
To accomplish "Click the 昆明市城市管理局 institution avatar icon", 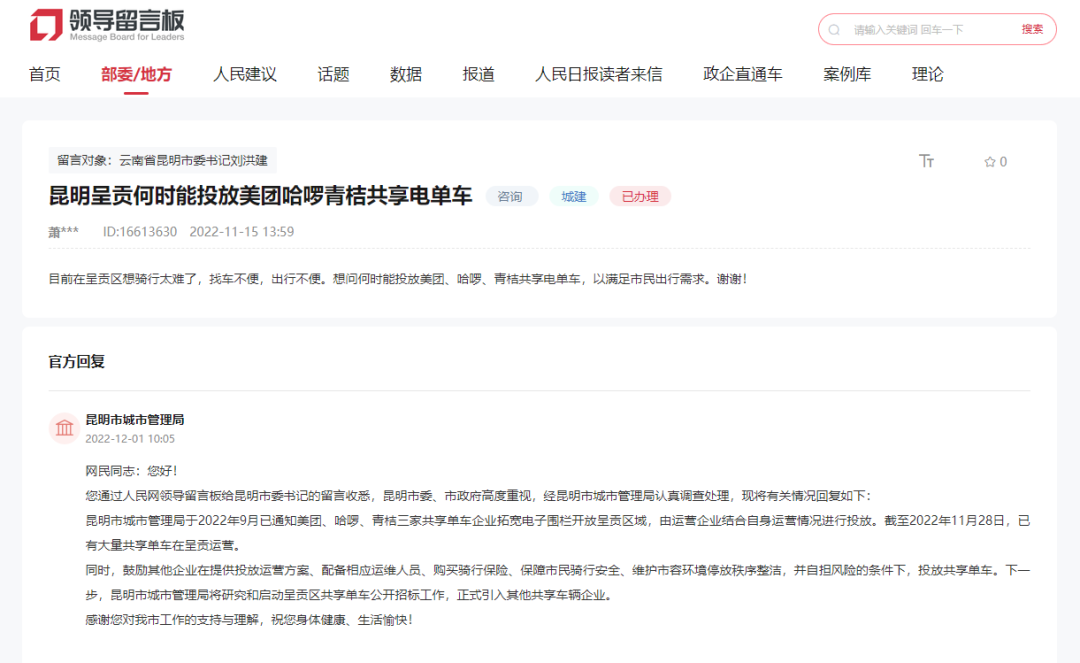I will (64, 428).
